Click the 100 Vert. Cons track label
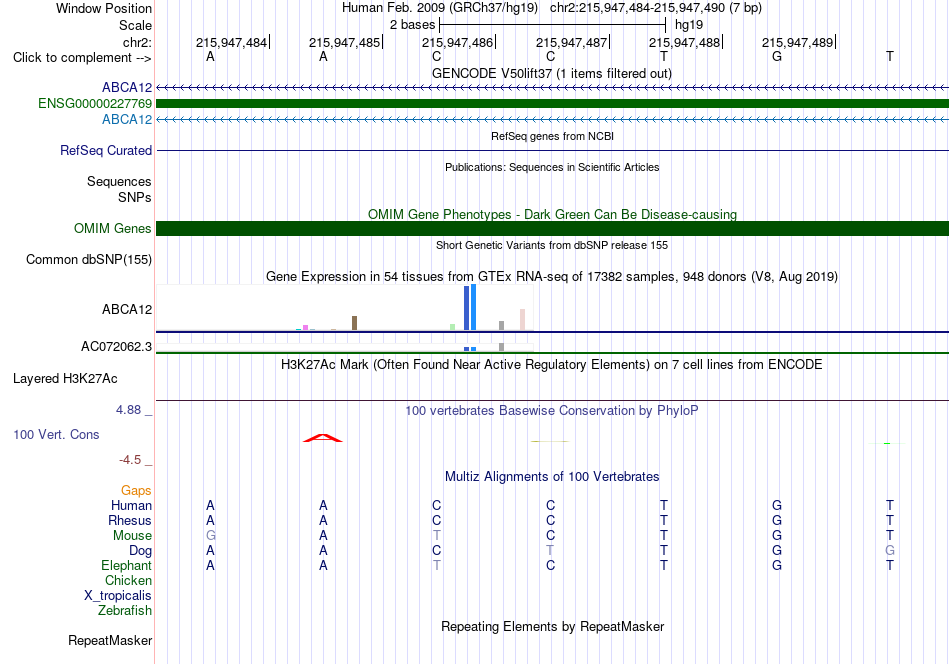This screenshot has height=664, width=950. point(56,434)
